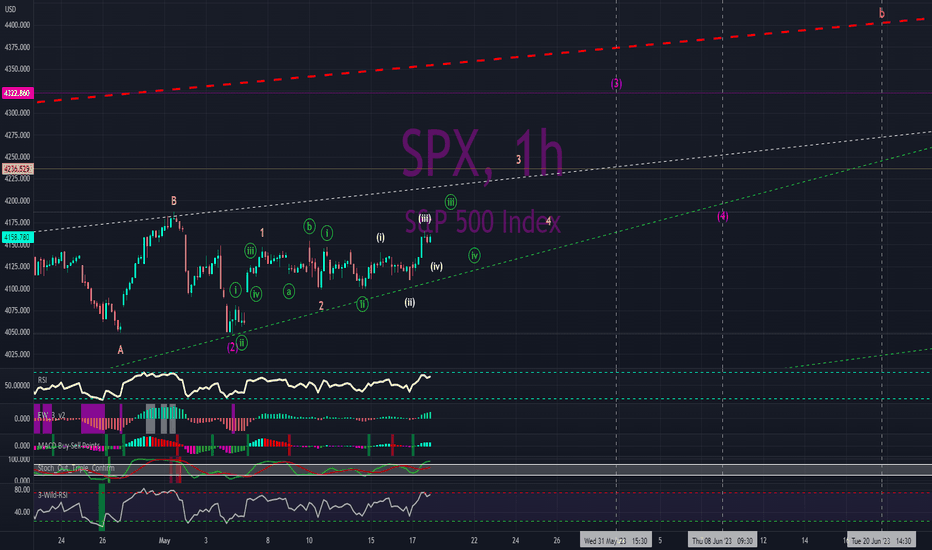Screen dimensions: 932x550
Task: Select the white (iii) wave label
Action: (x=424, y=218)
